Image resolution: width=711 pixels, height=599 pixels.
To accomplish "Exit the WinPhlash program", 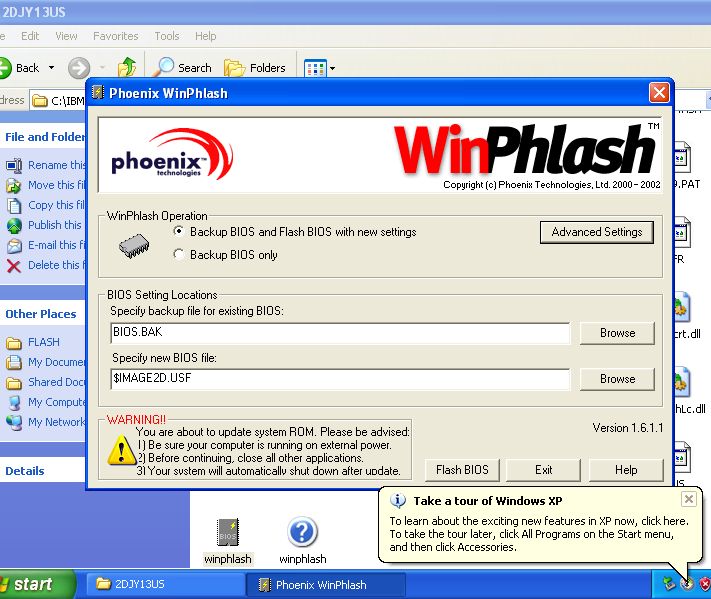I will pos(543,470).
